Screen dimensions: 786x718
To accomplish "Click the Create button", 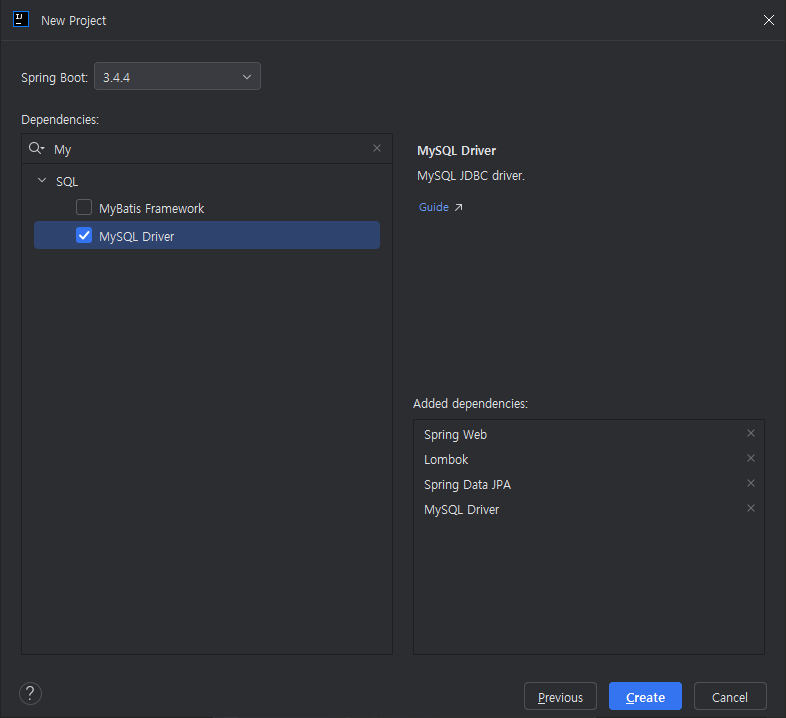I will tap(645, 696).
